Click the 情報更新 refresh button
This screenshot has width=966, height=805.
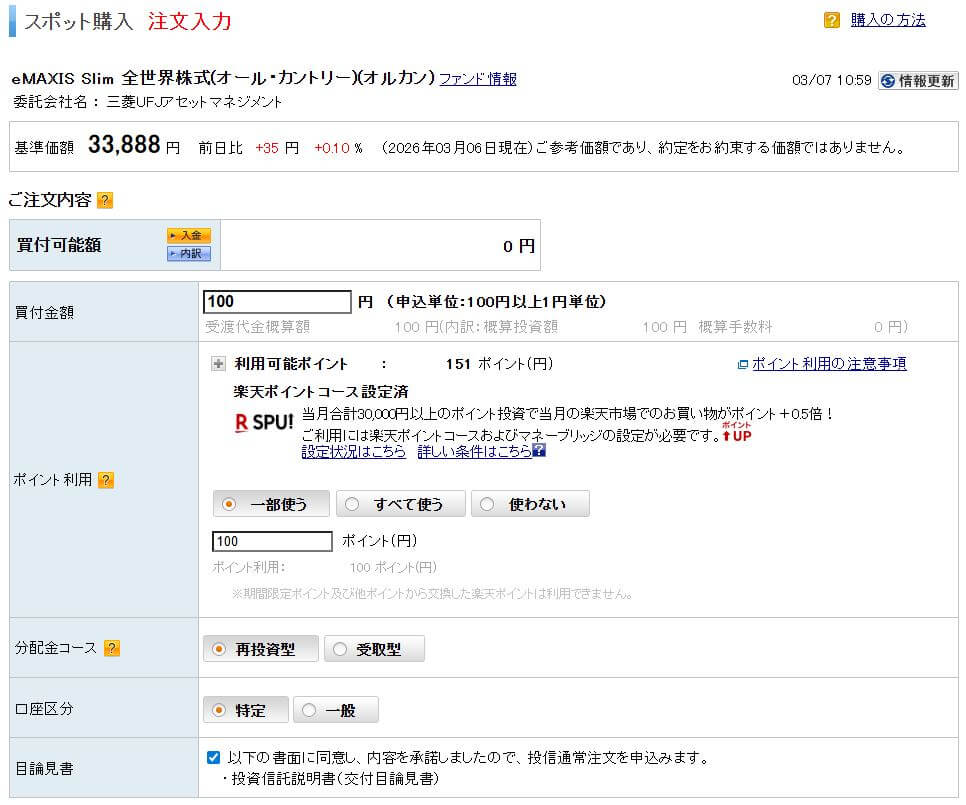(918, 81)
